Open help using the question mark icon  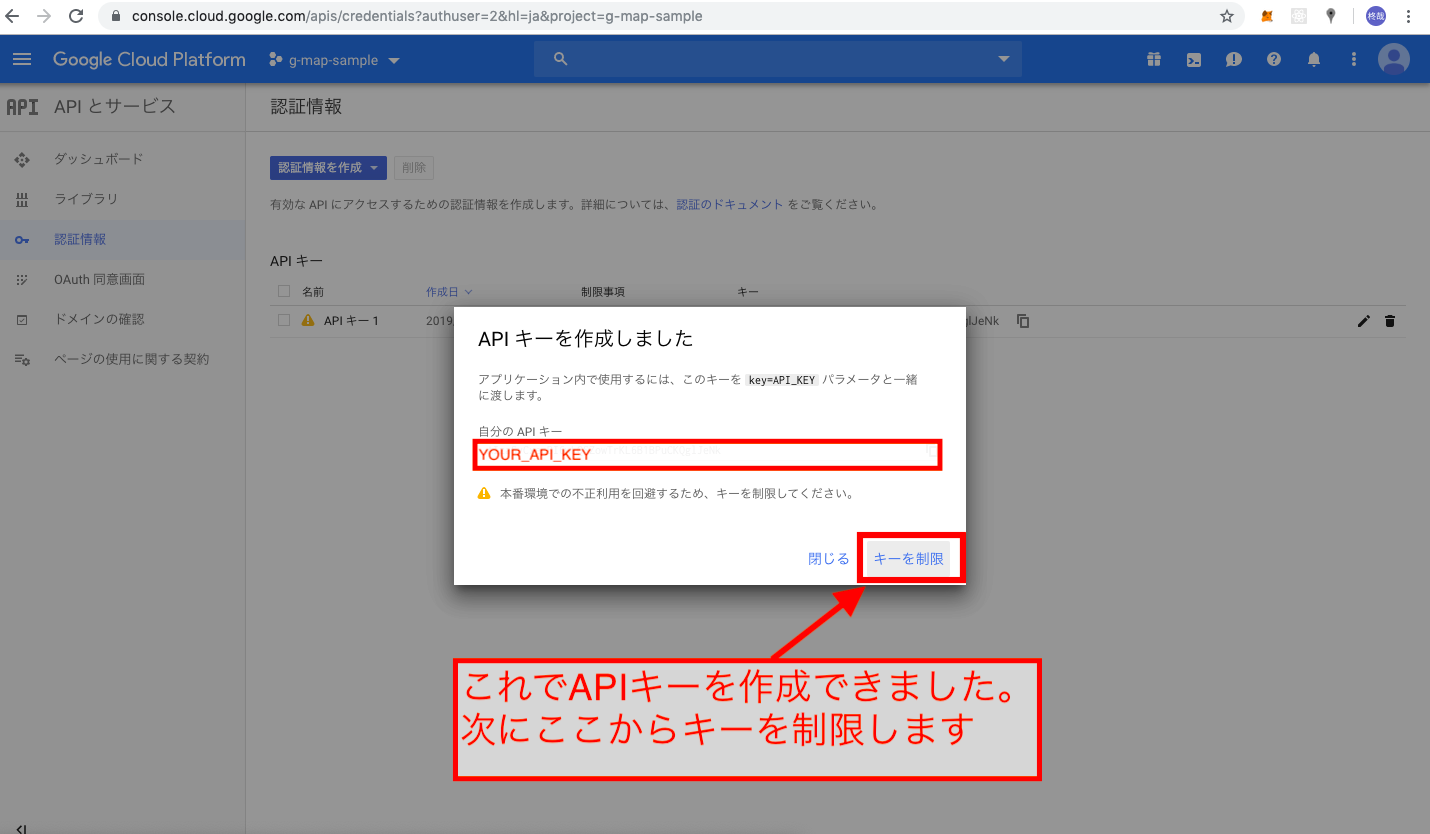click(x=1273, y=59)
